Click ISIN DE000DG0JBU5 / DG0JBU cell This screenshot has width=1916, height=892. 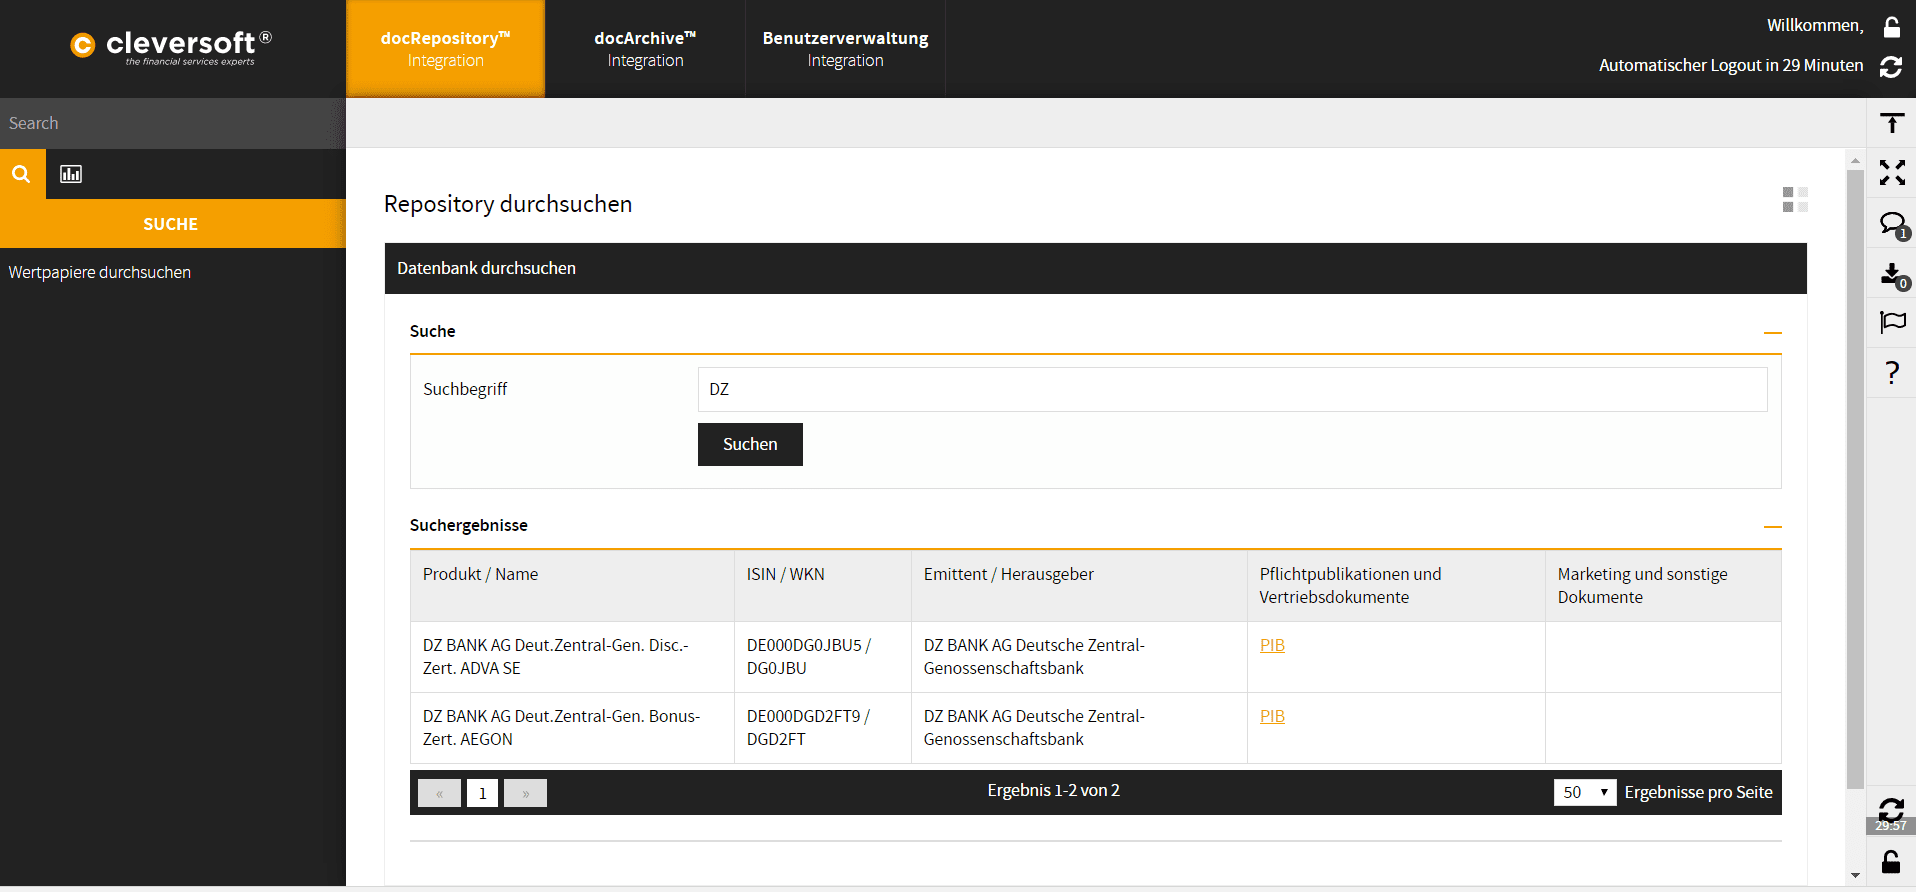click(x=823, y=657)
